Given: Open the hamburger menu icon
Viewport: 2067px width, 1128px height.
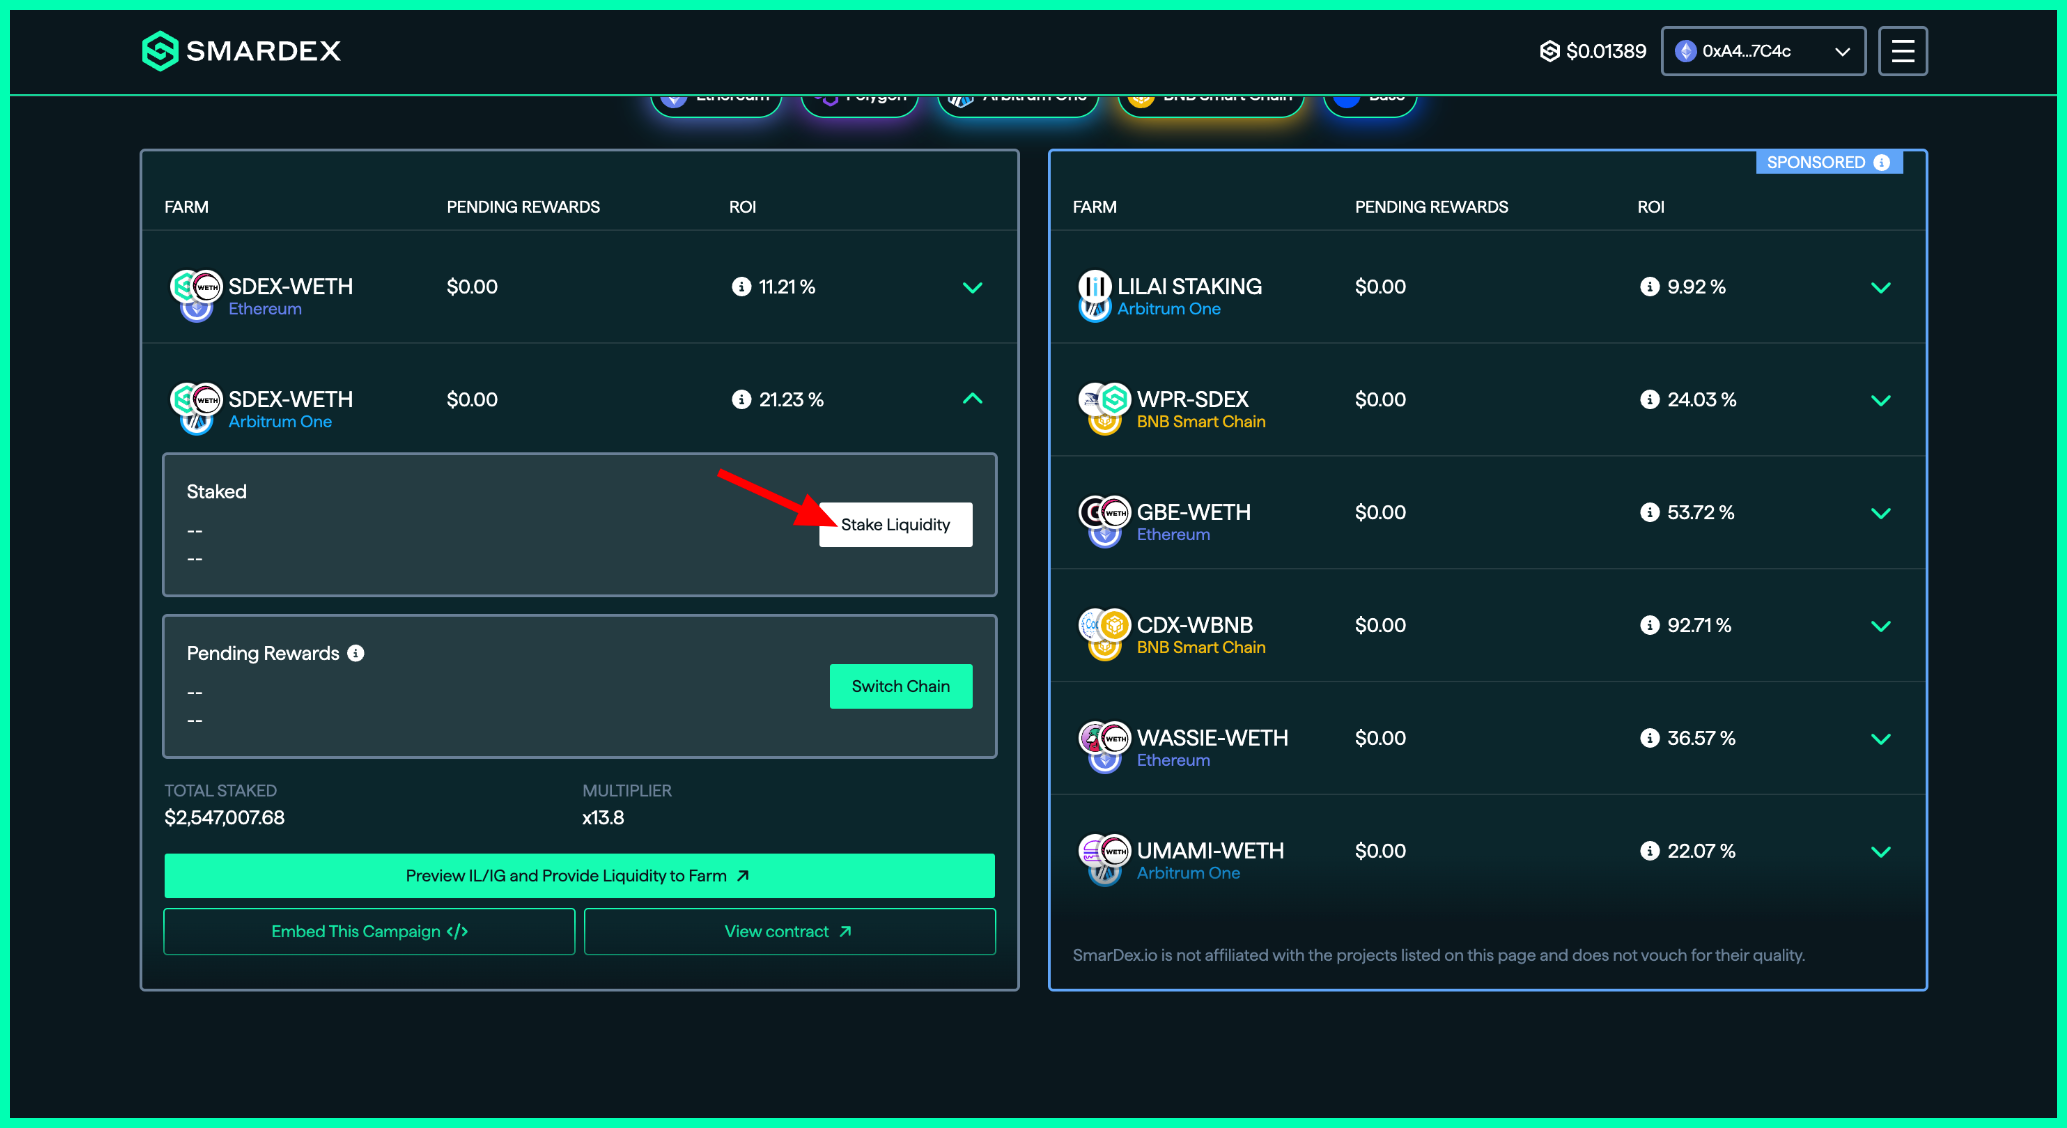Looking at the screenshot, I should point(1902,51).
